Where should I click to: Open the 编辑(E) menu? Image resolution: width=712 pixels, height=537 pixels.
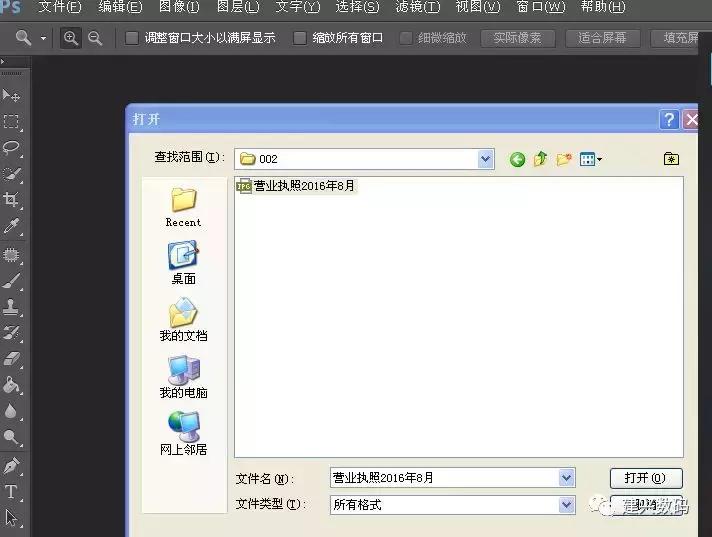pos(120,7)
